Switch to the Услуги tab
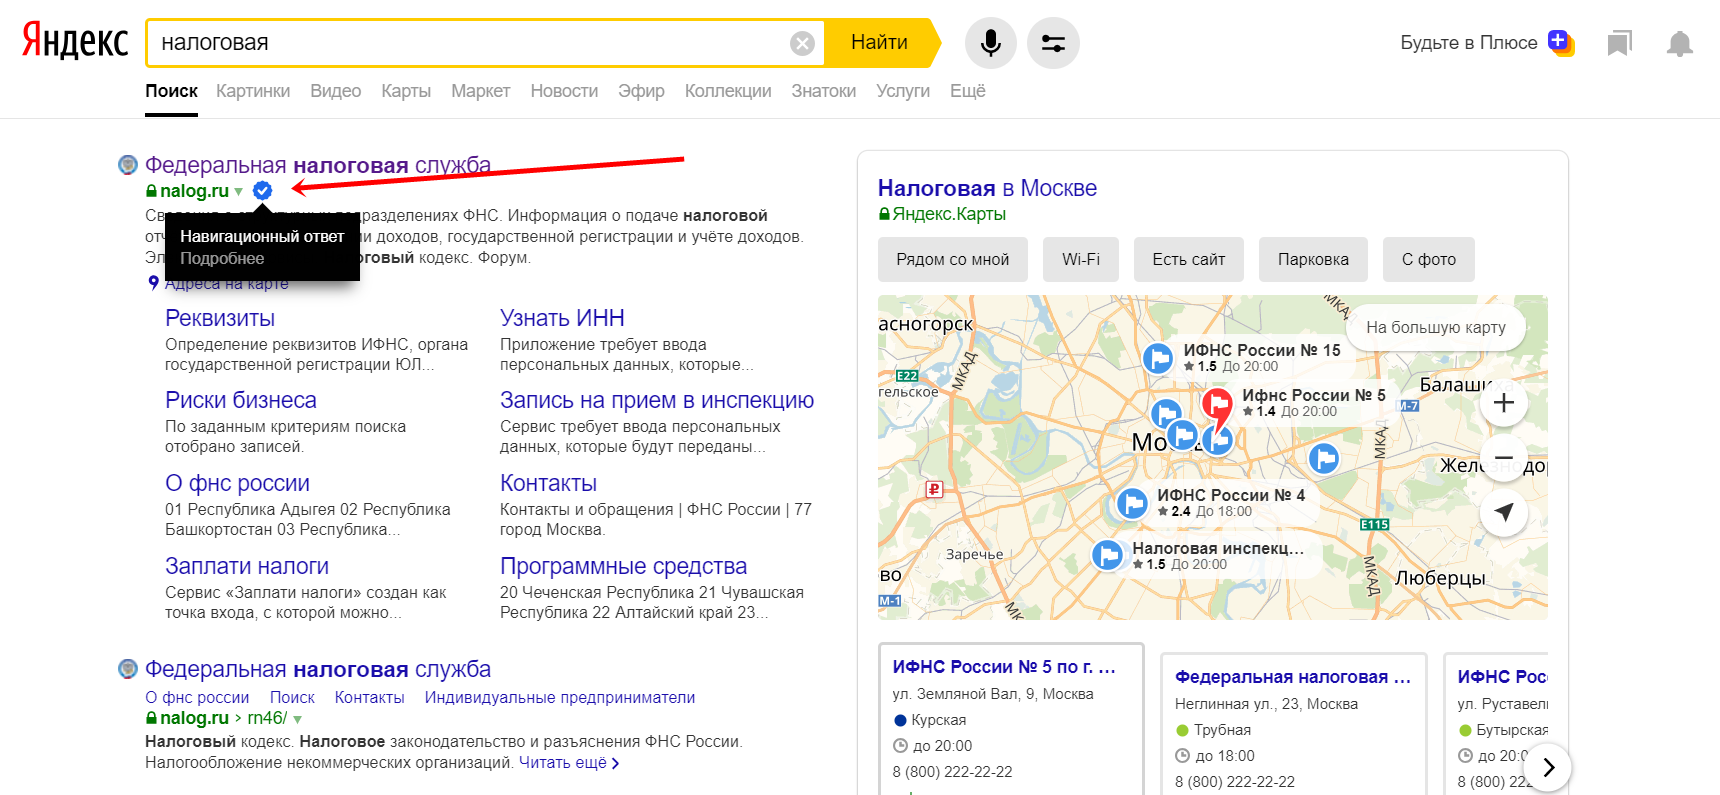Screen dimensions: 1720x795 coord(903,91)
